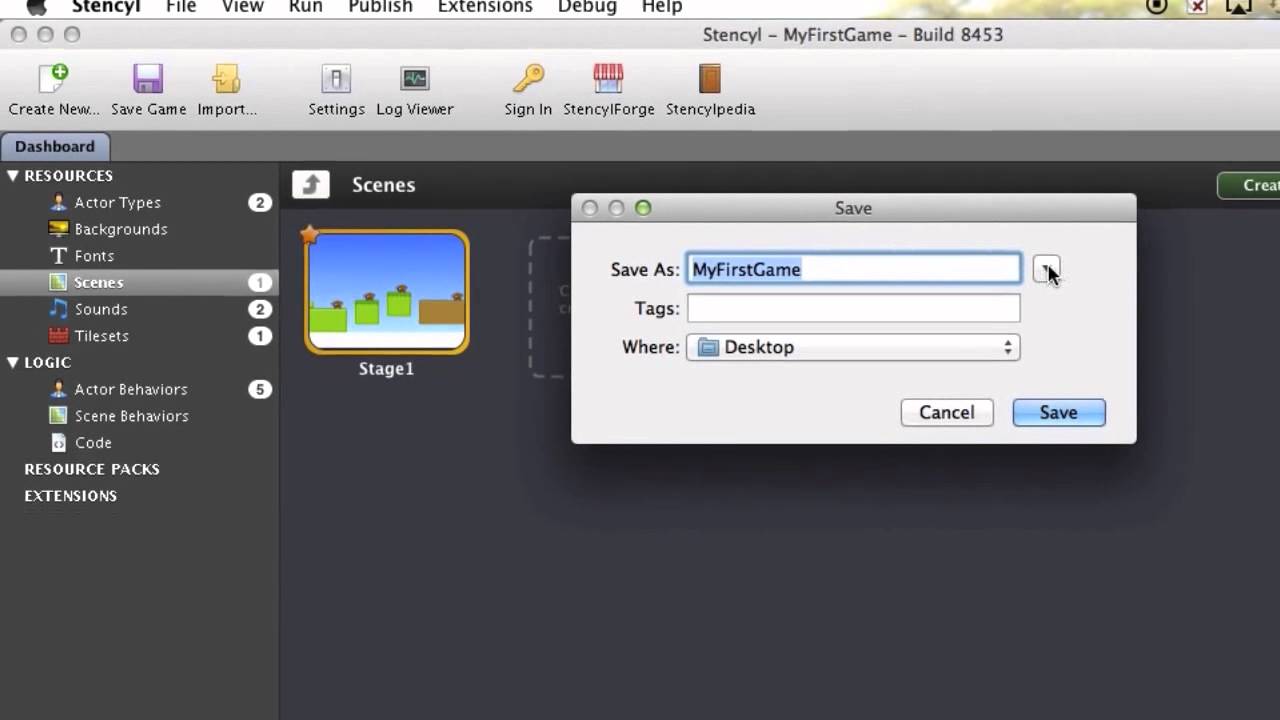Open the Help menu
The height and width of the screenshot is (720, 1280).
pos(661,7)
